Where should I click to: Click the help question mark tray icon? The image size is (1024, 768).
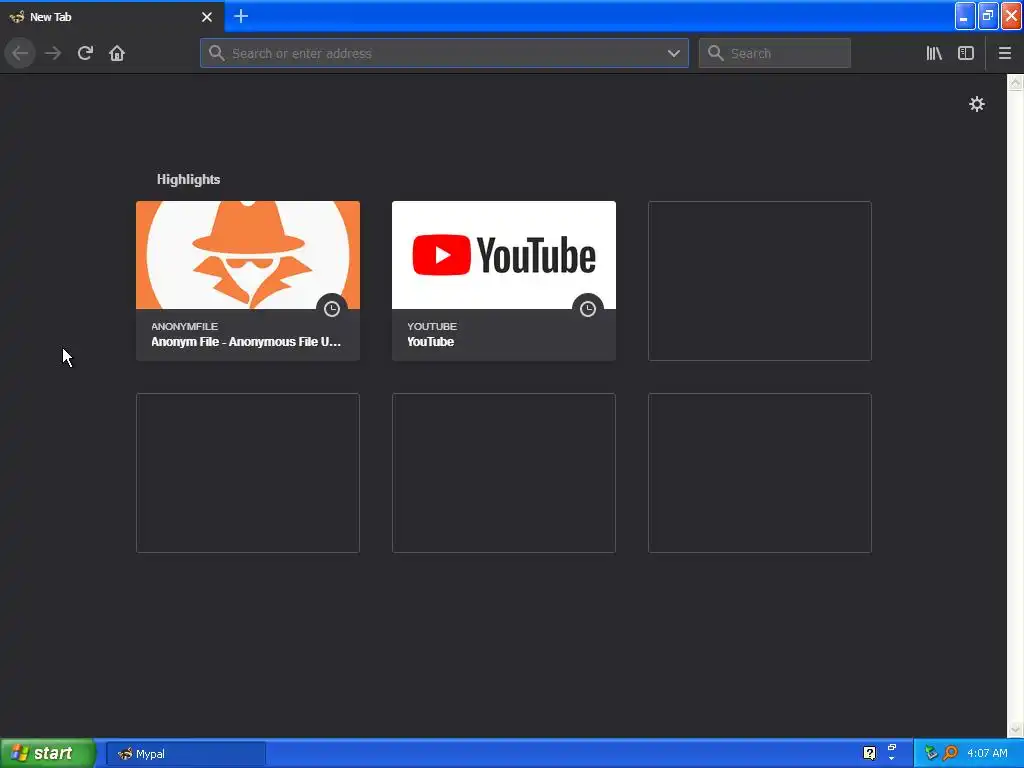coord(869,753)
